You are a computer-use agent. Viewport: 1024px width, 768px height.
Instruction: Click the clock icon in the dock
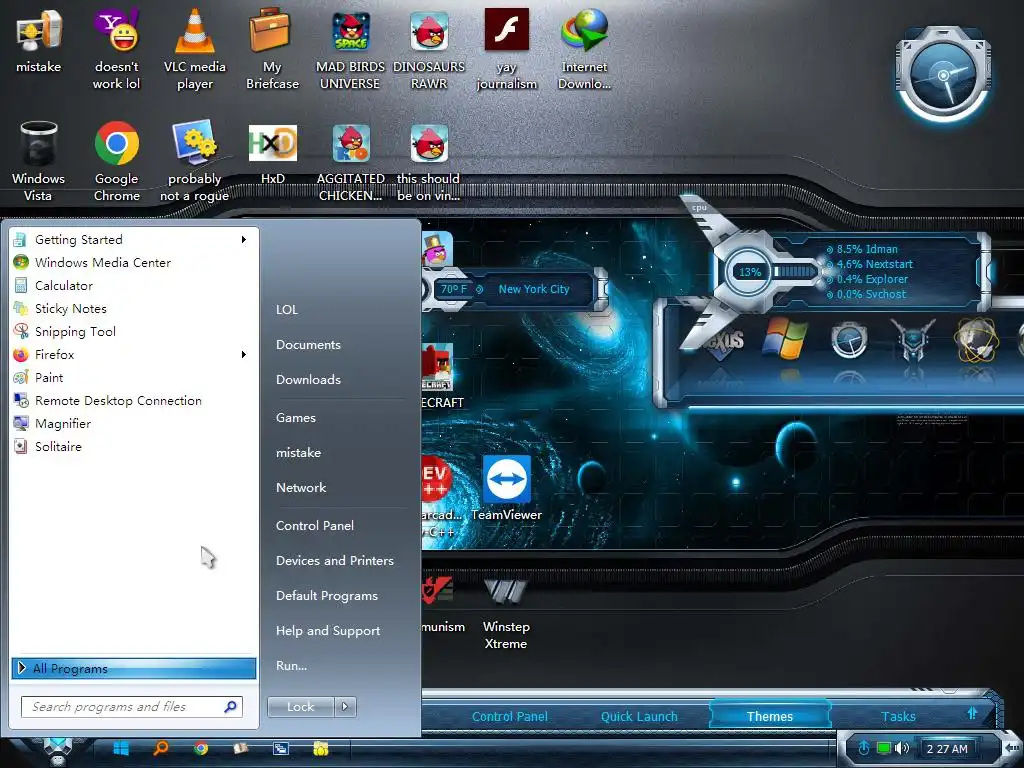coord(849,341)
